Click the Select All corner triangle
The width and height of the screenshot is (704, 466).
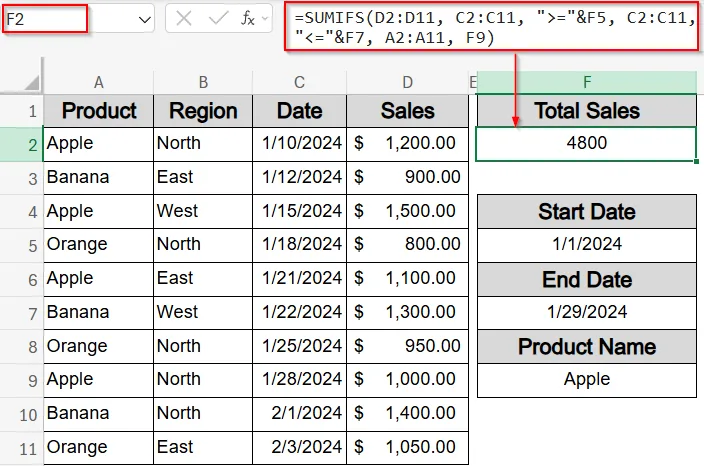point(31,82)
